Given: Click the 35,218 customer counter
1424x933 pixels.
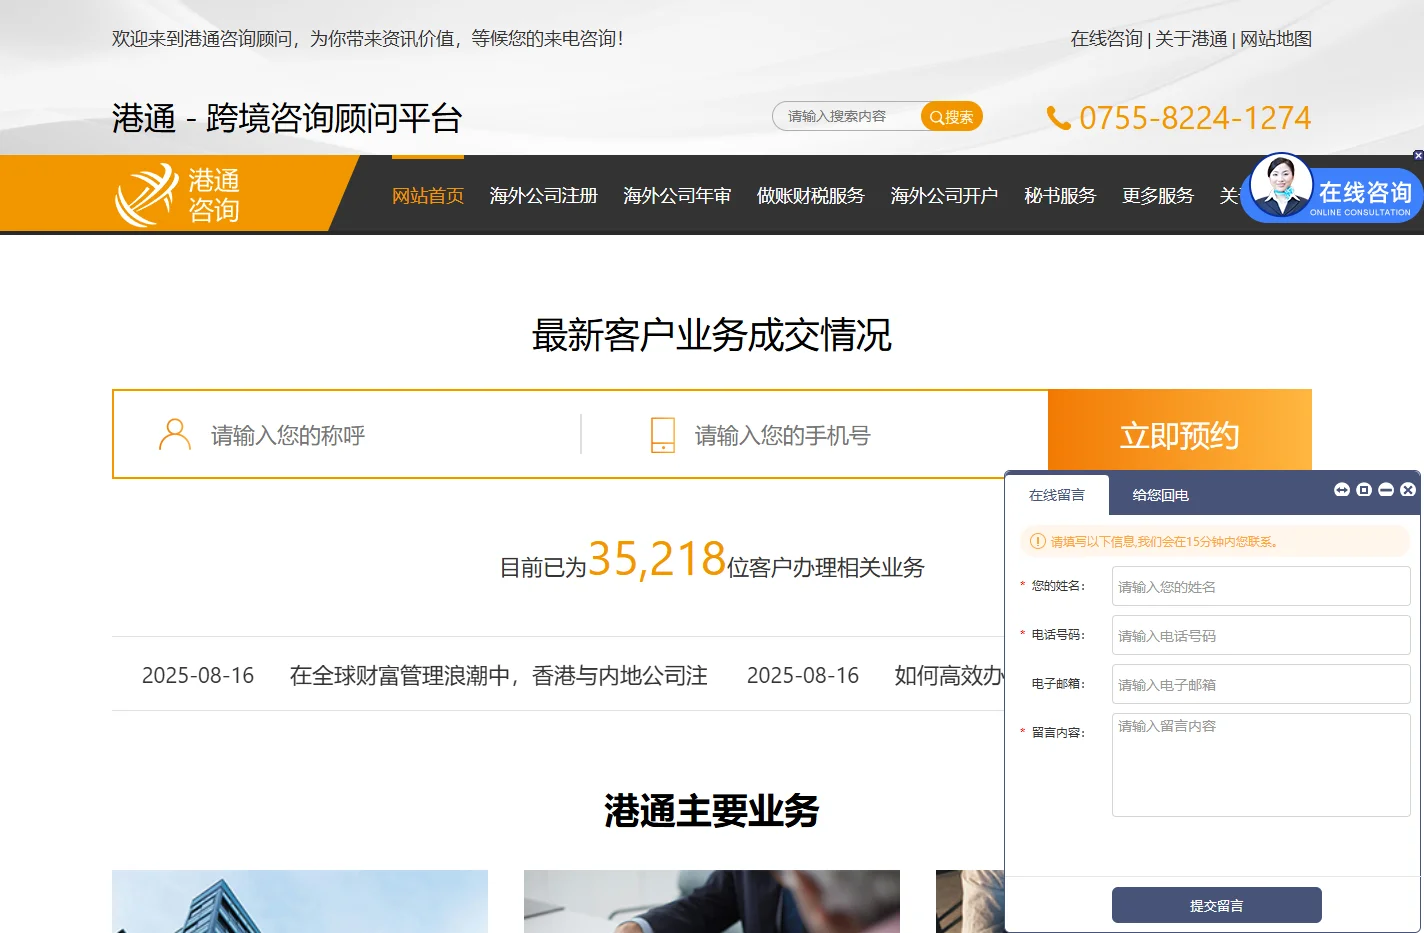Looking at the screenshot, I should click(657, 559).
